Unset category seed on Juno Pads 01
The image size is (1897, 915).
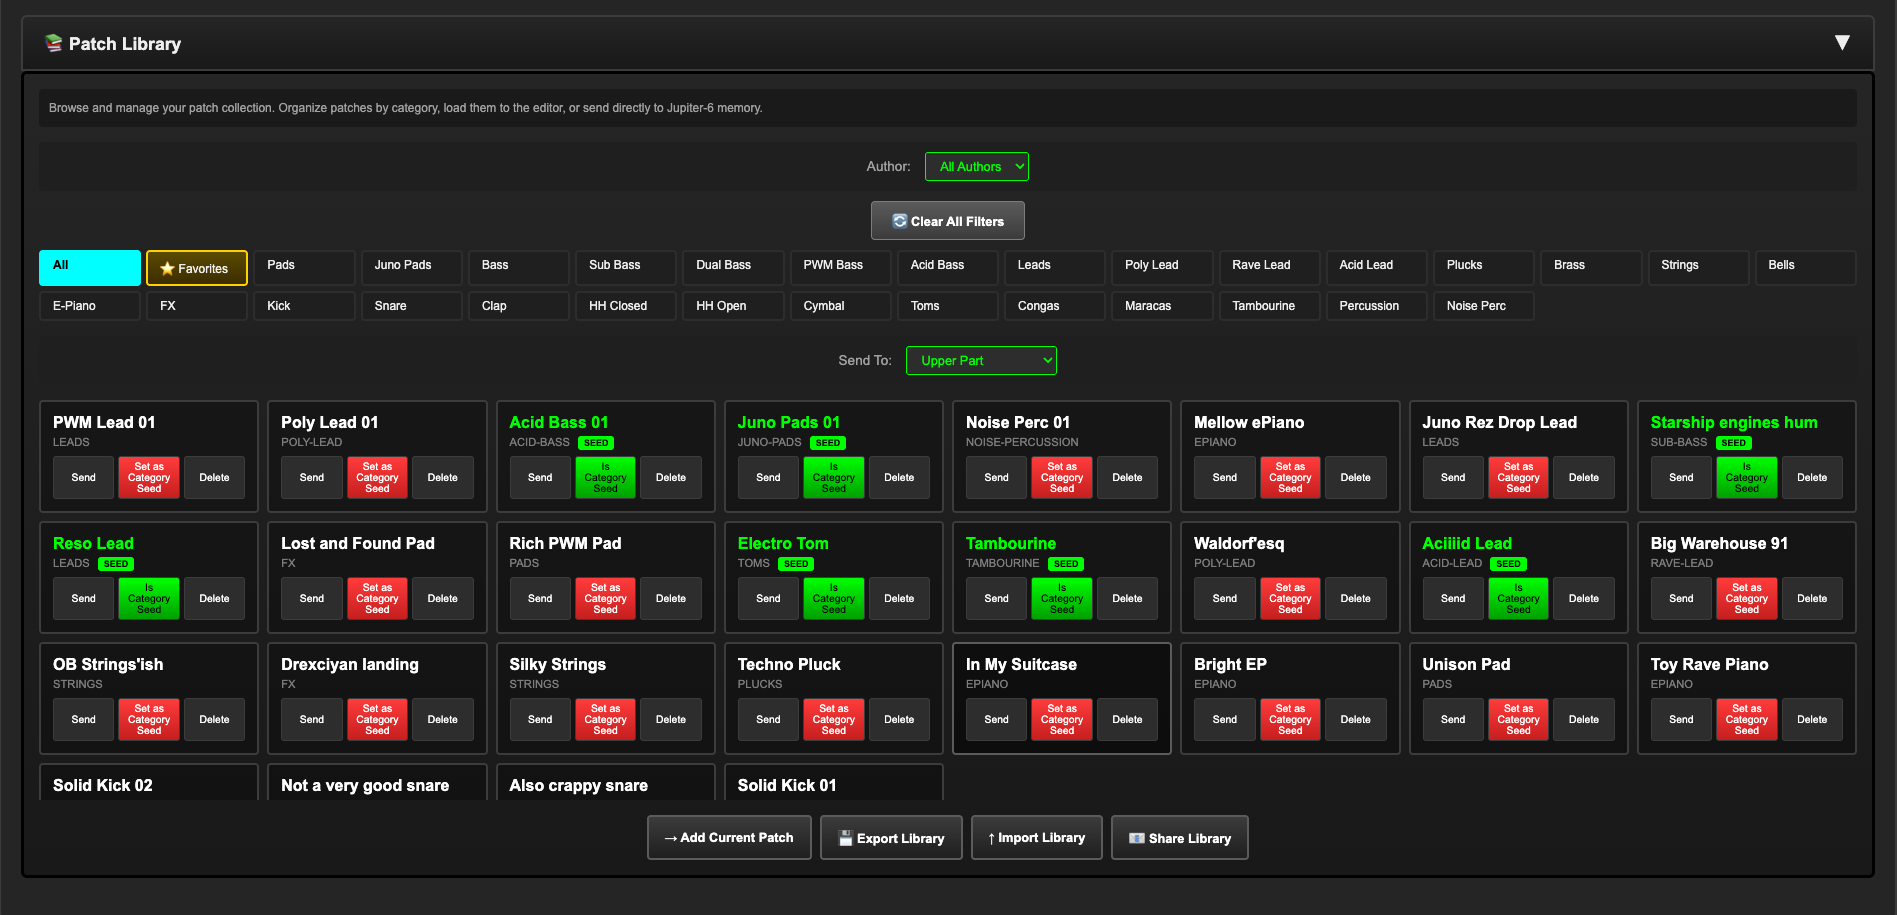833,478
